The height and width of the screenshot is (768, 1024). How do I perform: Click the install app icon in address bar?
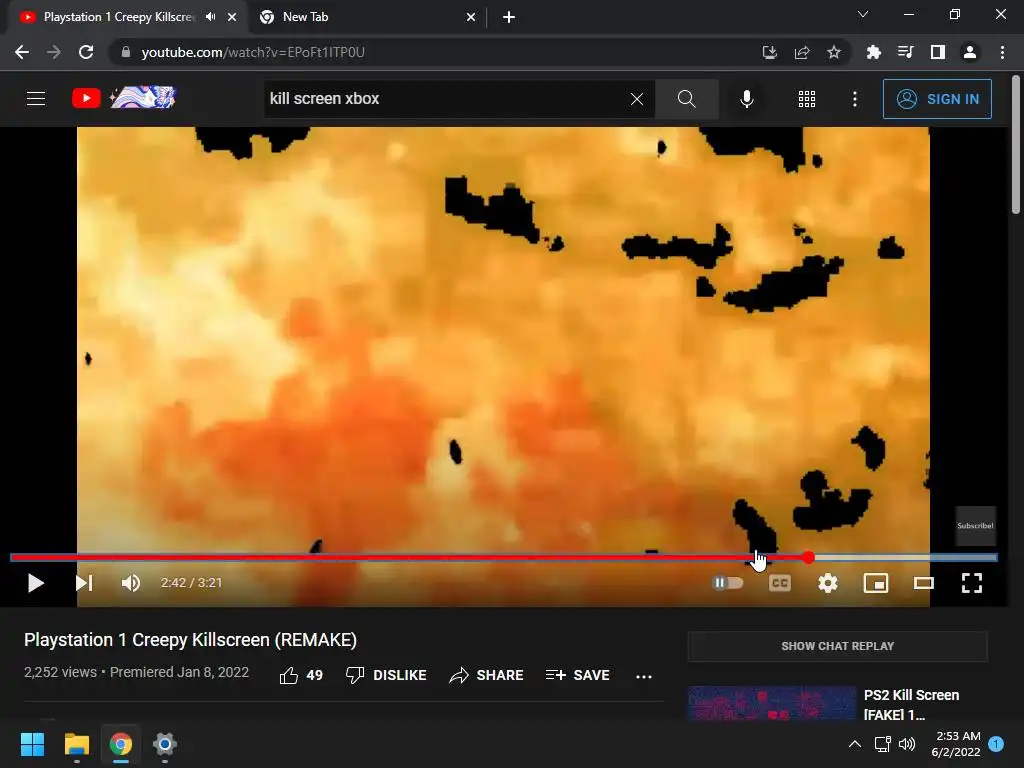click(x=770, y=52)
